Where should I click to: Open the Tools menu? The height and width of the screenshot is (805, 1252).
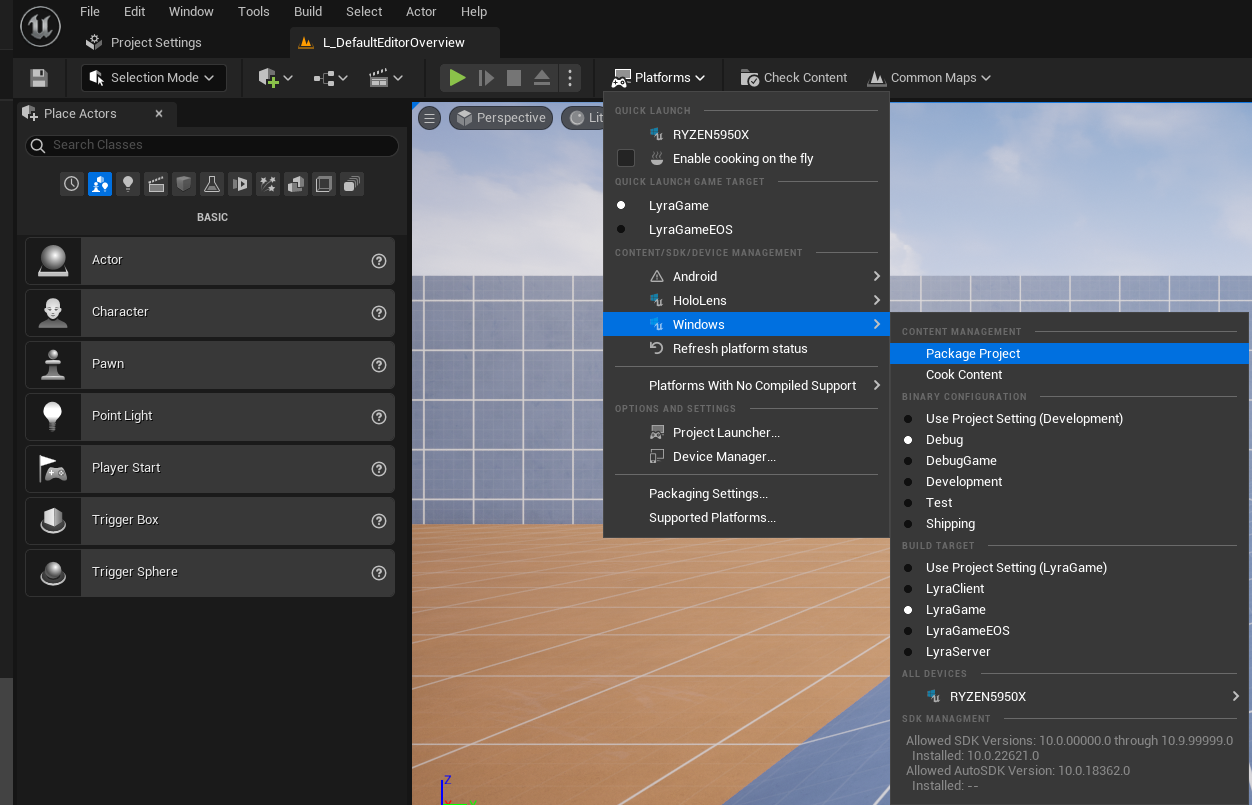coord(254,12)
